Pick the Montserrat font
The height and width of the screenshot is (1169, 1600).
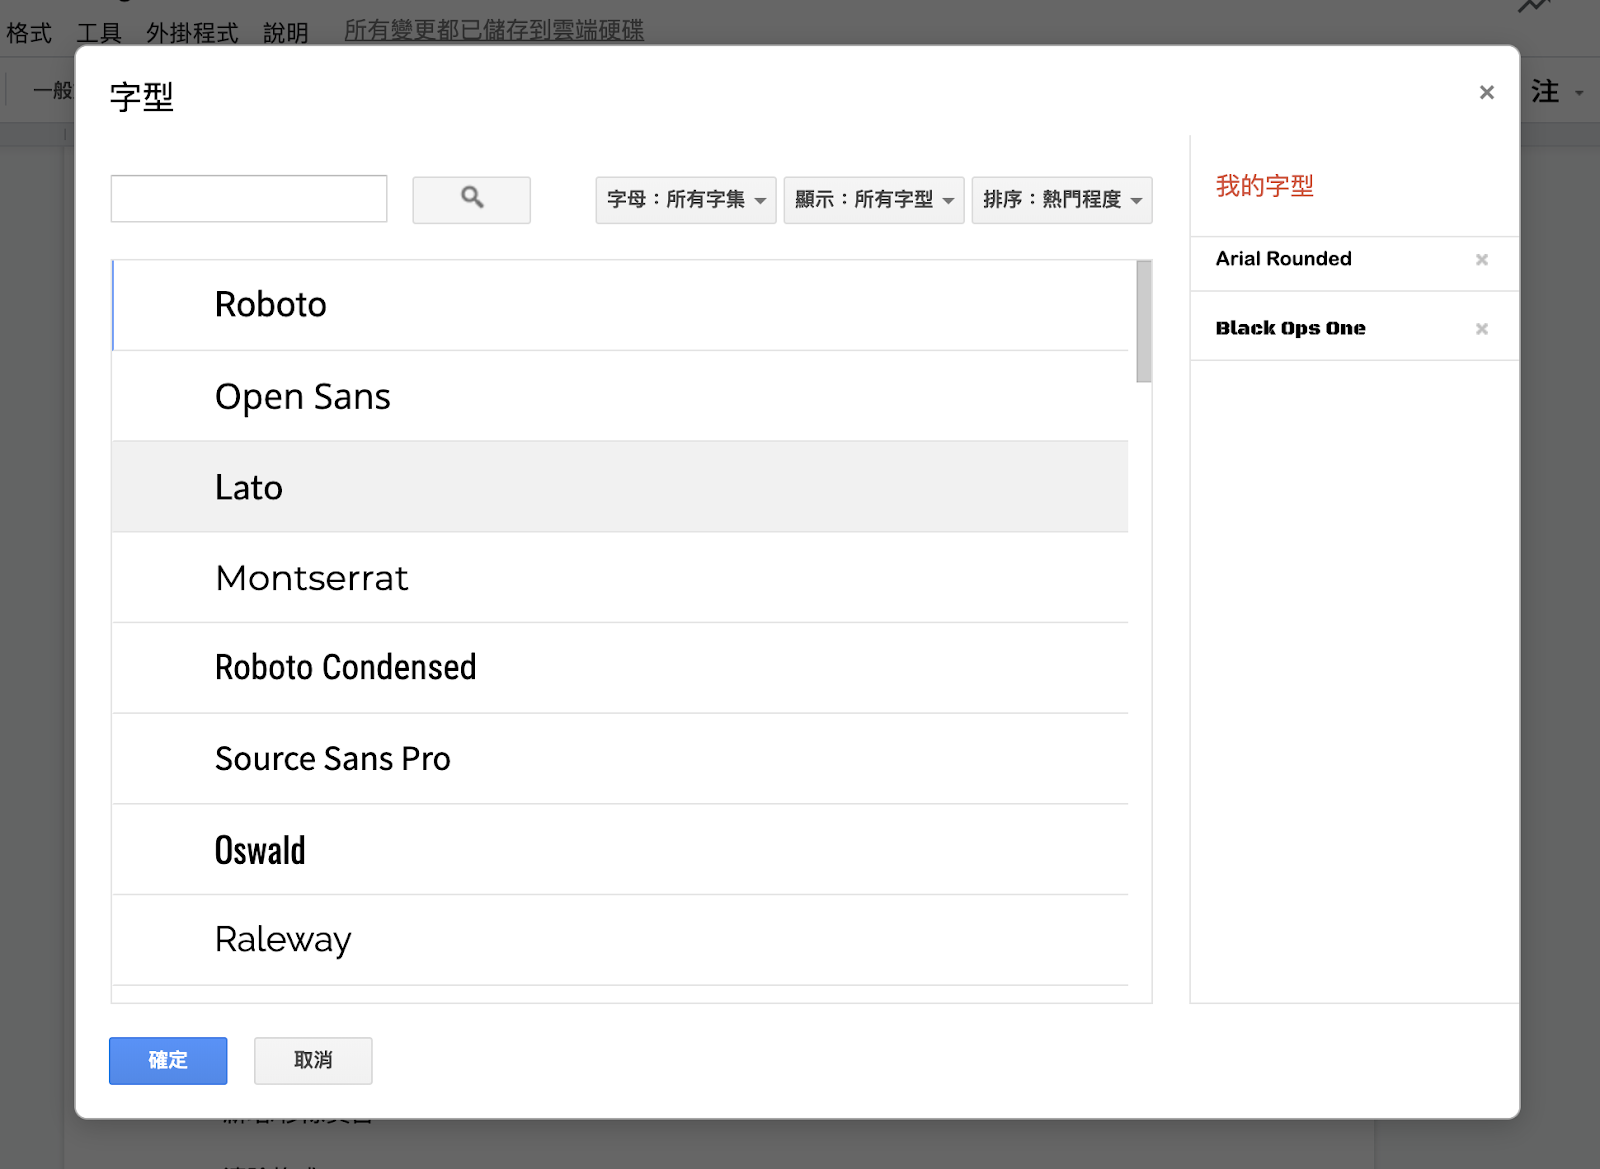tap(620, 578)
